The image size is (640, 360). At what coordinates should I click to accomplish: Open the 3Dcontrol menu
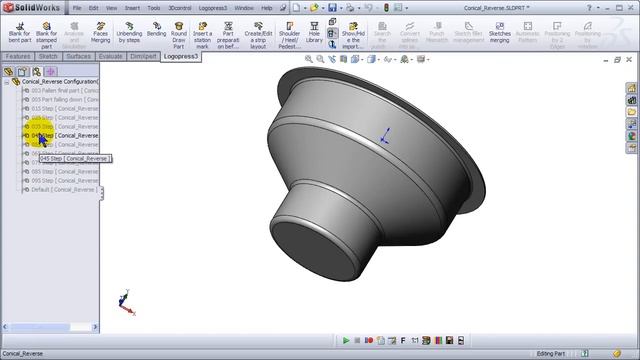(x=180, y=8)
